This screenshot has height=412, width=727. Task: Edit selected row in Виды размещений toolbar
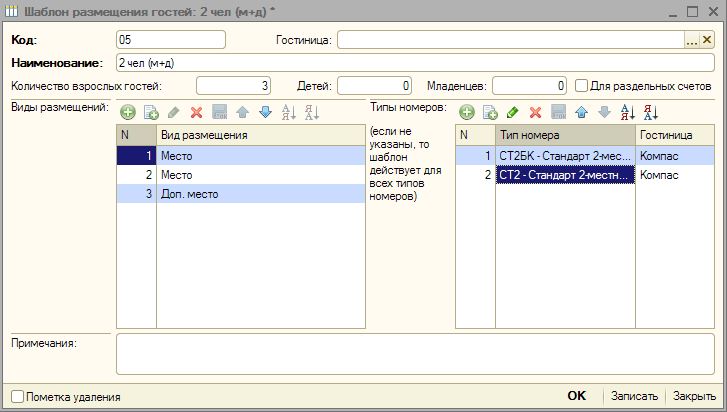click(x=174, y=112)
